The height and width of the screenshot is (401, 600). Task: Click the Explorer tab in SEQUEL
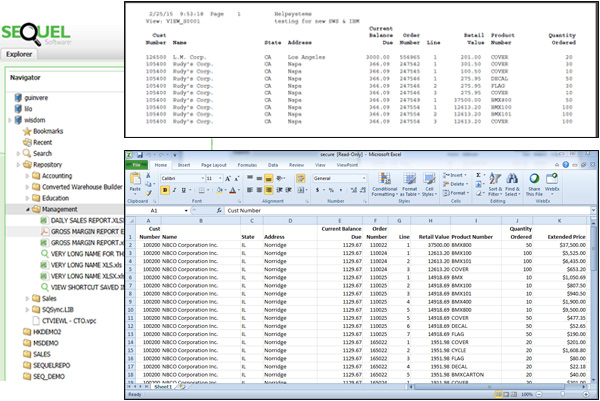pos(19,54)
